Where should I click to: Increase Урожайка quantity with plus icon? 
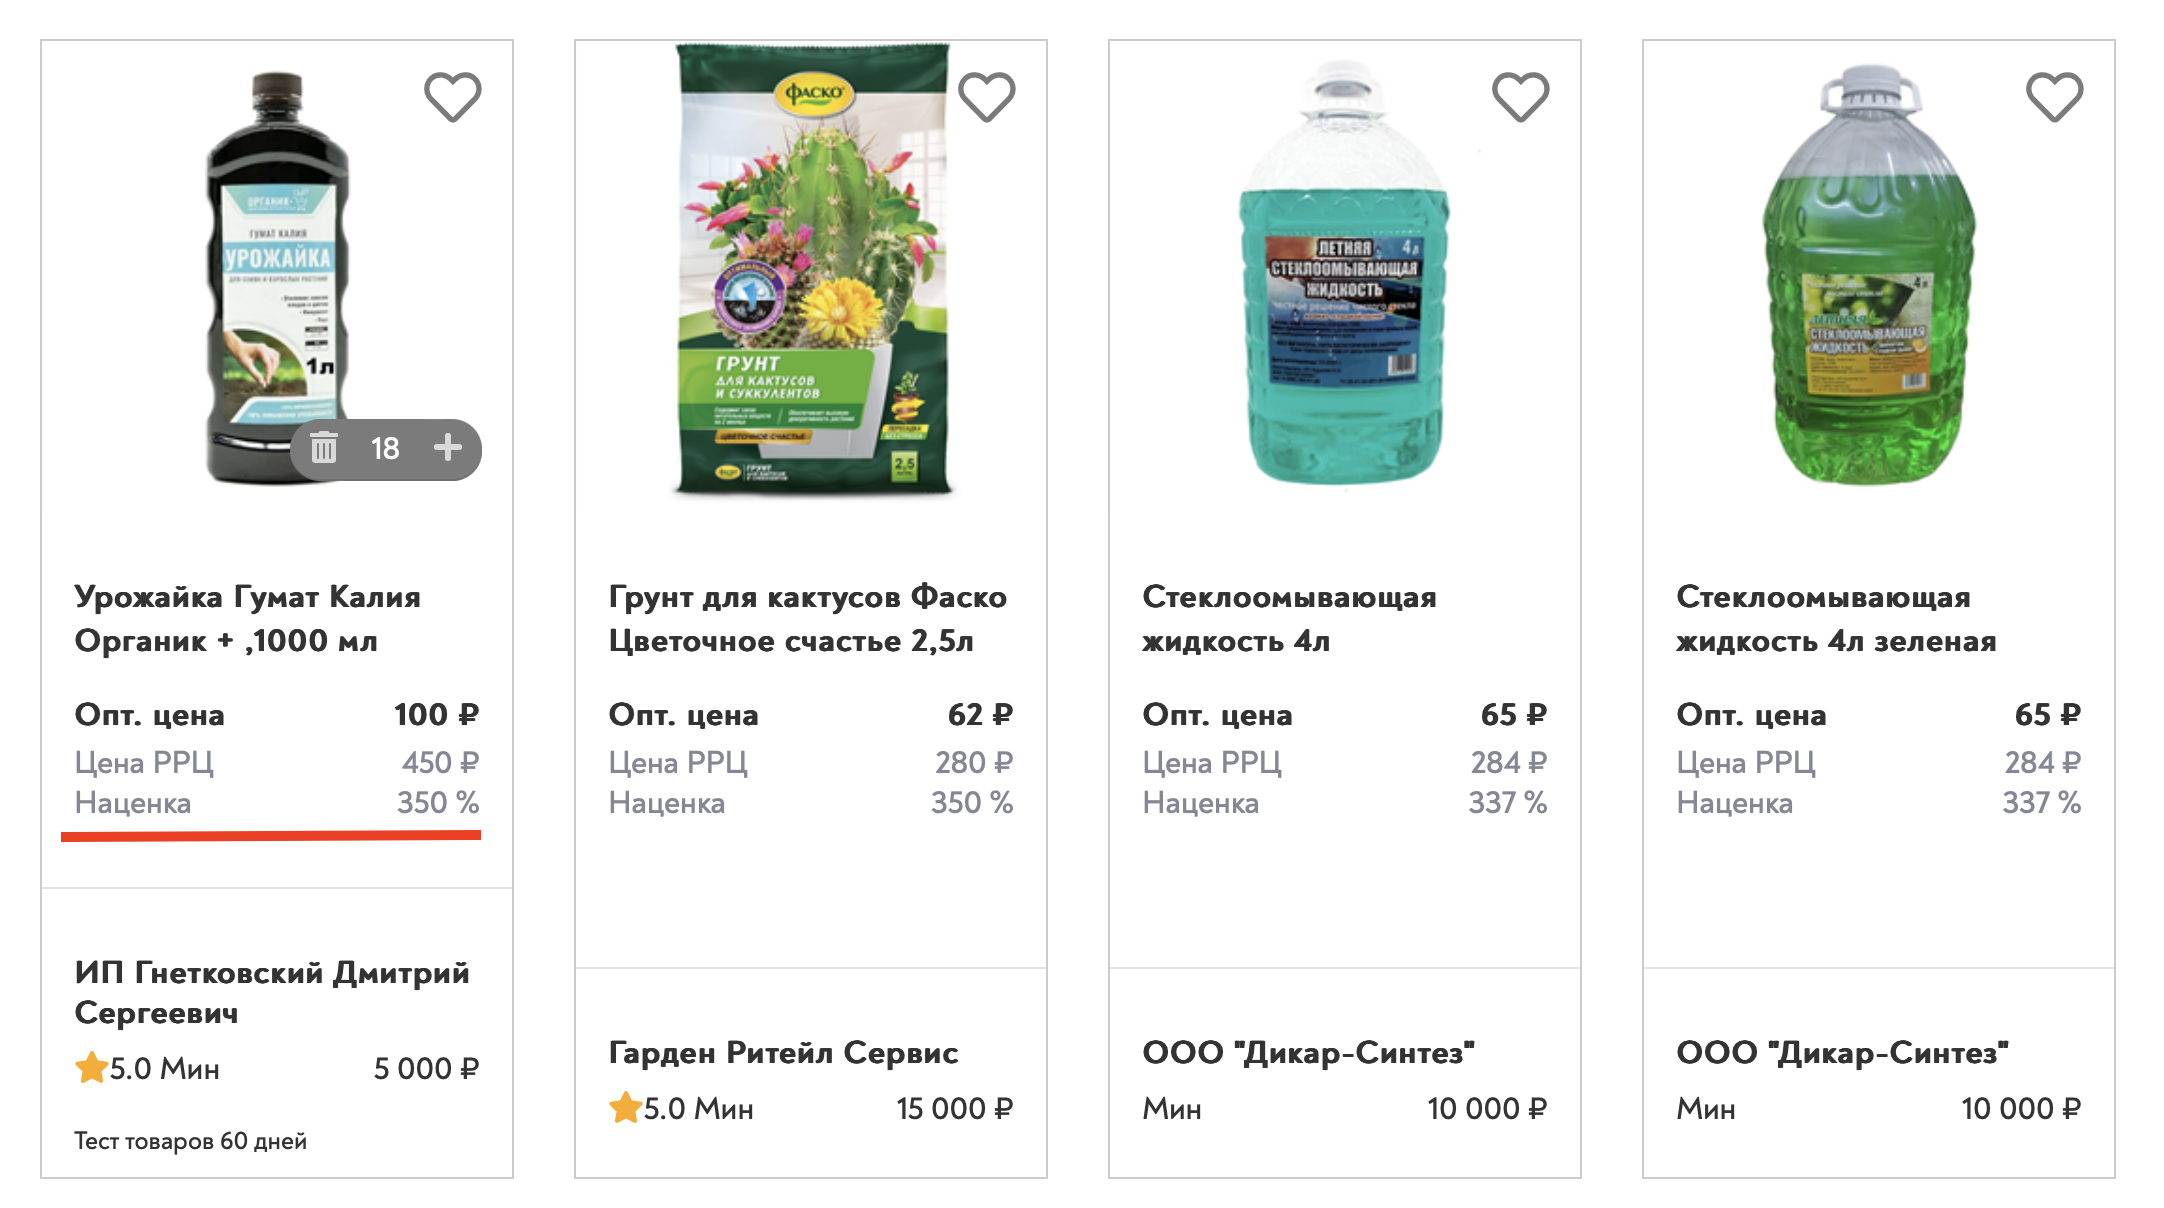click(448, 448)
